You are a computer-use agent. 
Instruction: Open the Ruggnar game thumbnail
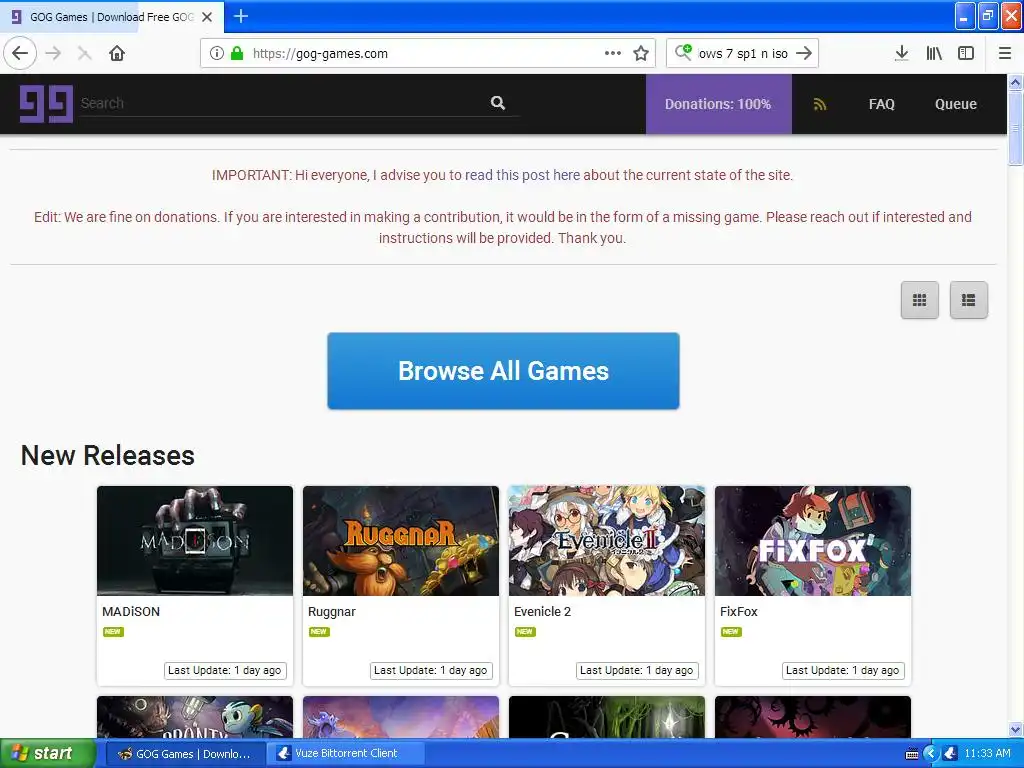pyautogui.click(x=400, y=540)
